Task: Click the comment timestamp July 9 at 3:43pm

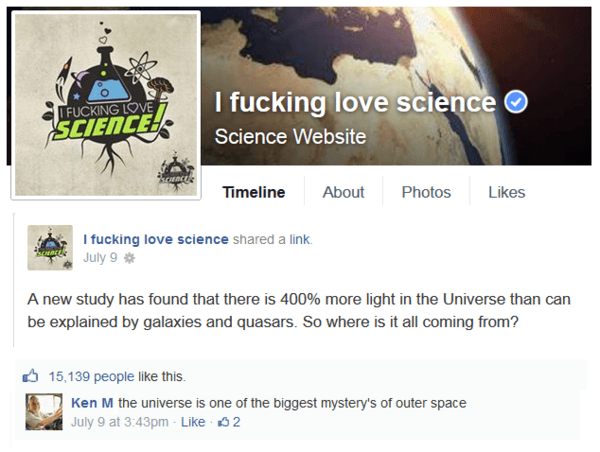Action: pos(120,422)
